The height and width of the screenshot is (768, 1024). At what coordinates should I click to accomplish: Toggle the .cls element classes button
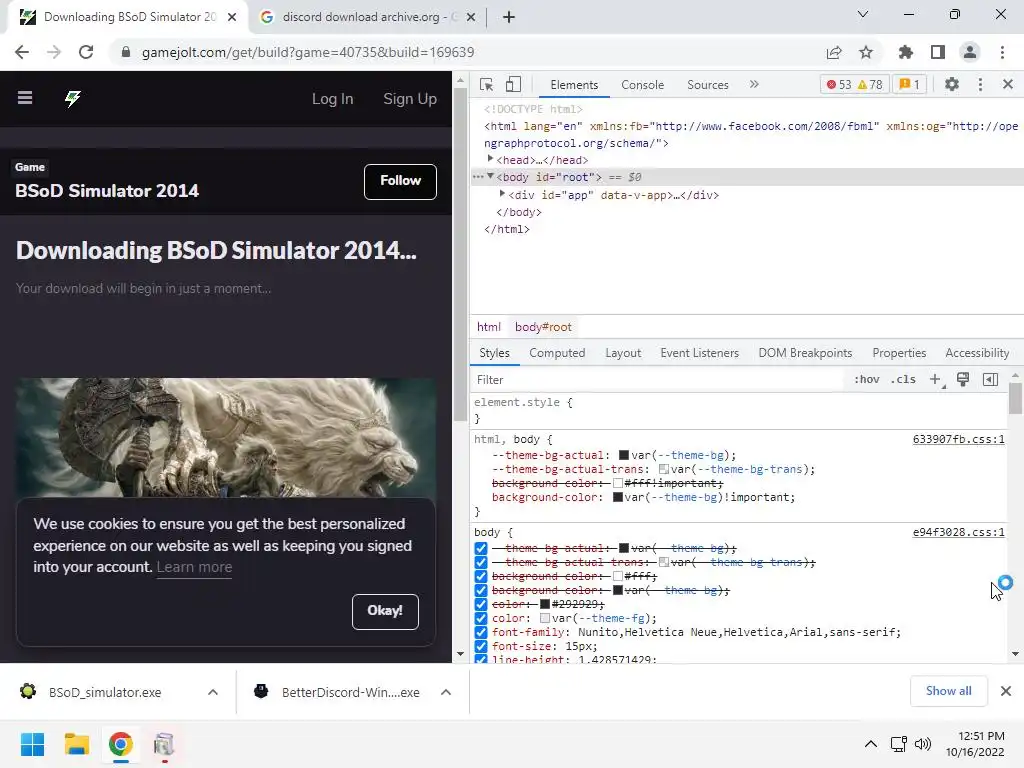click(x=903, y=379)
